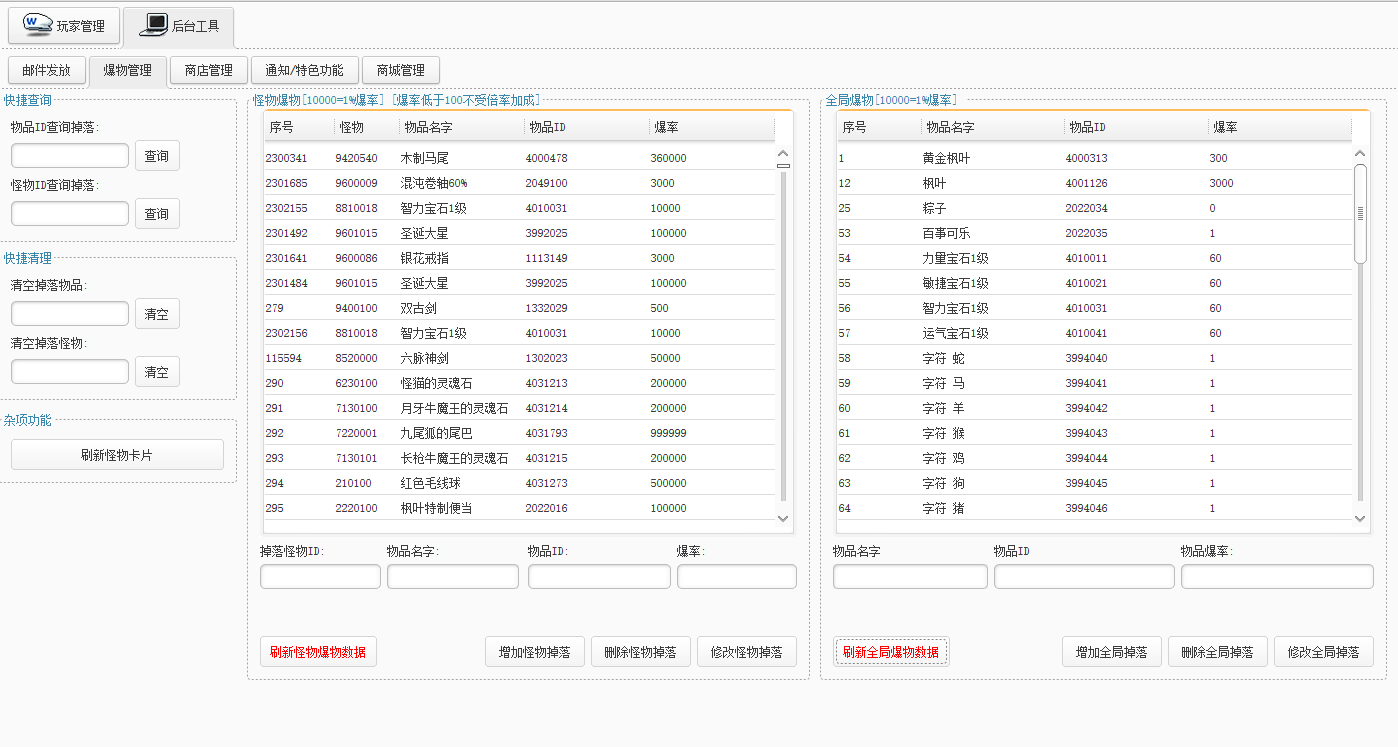The image size is (1398, 747).
Task: Select the 六脉神剑 row
Action: (519, 358)
